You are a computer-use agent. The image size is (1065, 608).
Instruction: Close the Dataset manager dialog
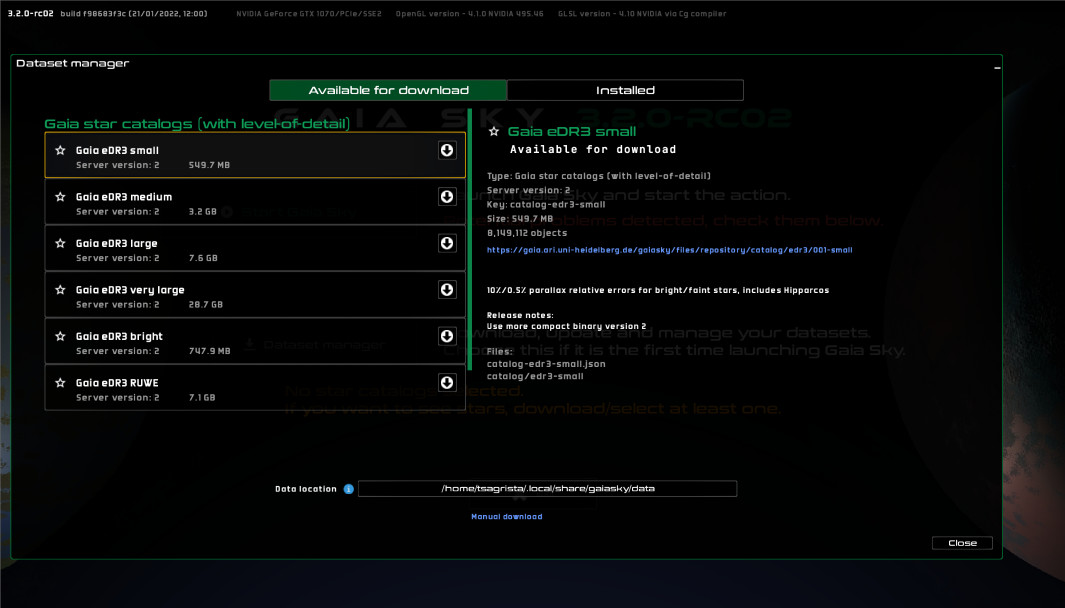click(962, 543)
